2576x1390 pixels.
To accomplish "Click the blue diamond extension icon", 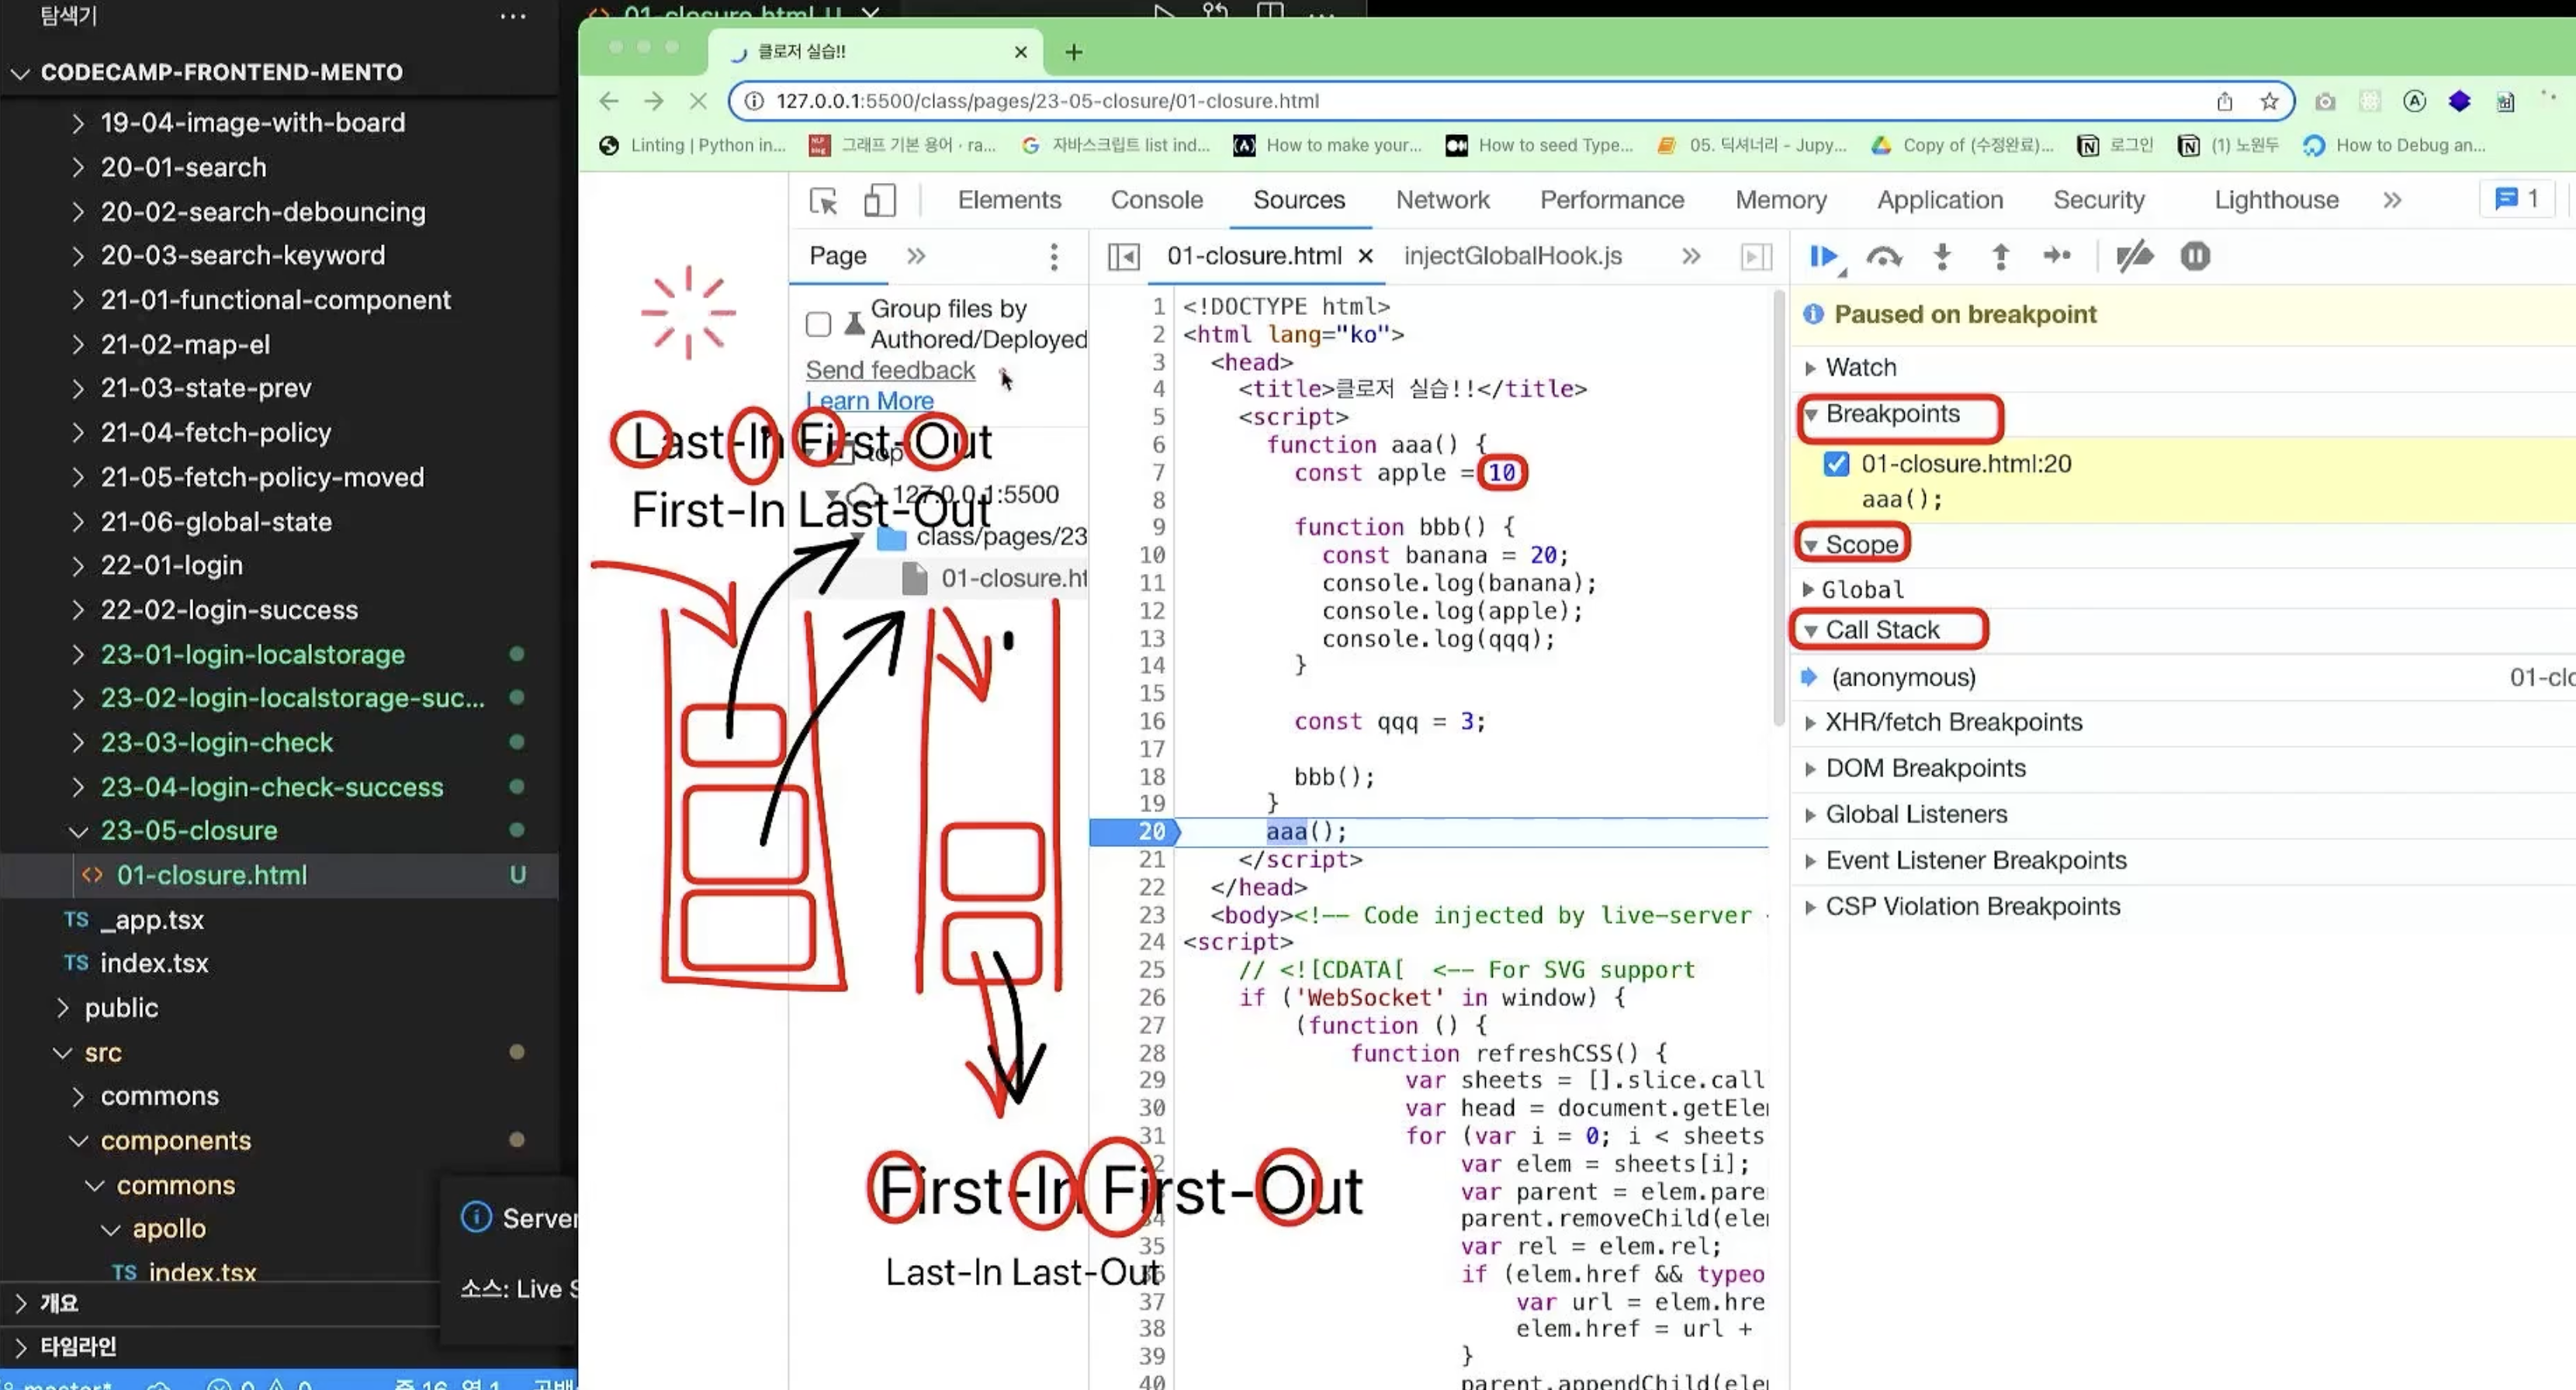I will pos(2459,101).
